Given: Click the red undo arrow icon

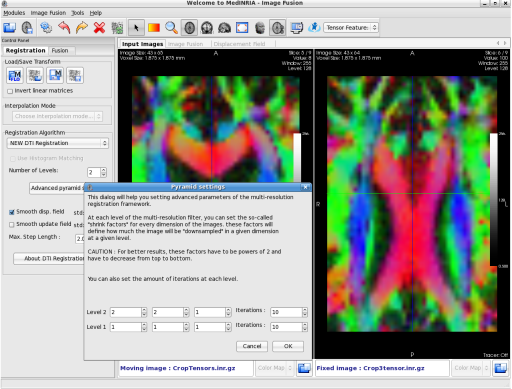Looking at the screenshot, I should pyautogui.click(x=64, y=27).
